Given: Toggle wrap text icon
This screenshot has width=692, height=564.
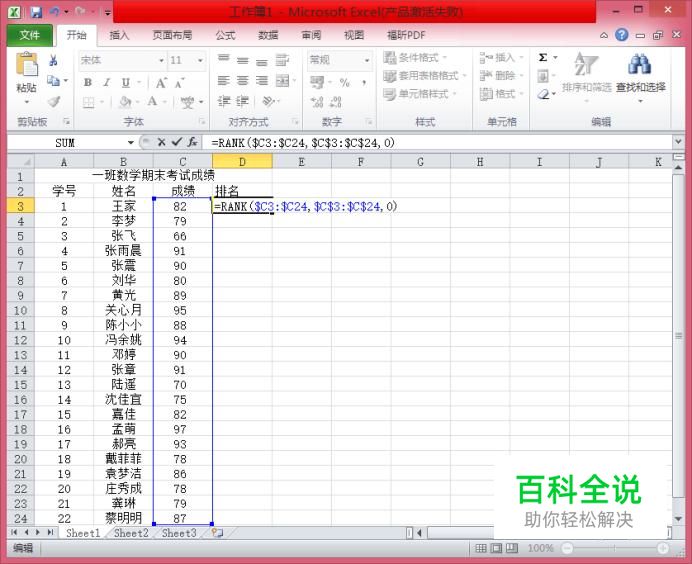Looking at the screenshot, I should click(282, 60).
